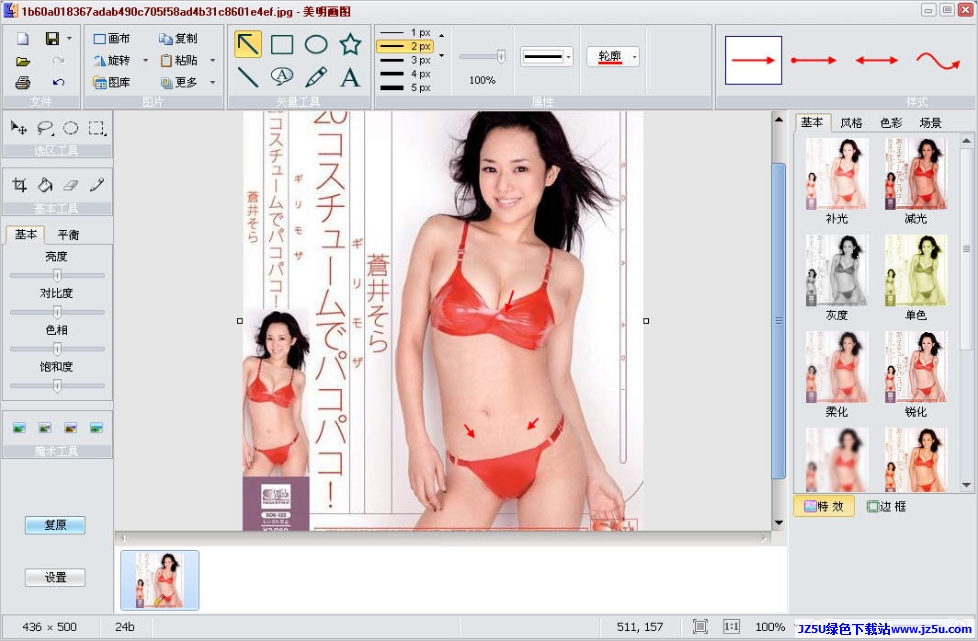Apply the 锐化 sharpen effect

click(916, 374)
